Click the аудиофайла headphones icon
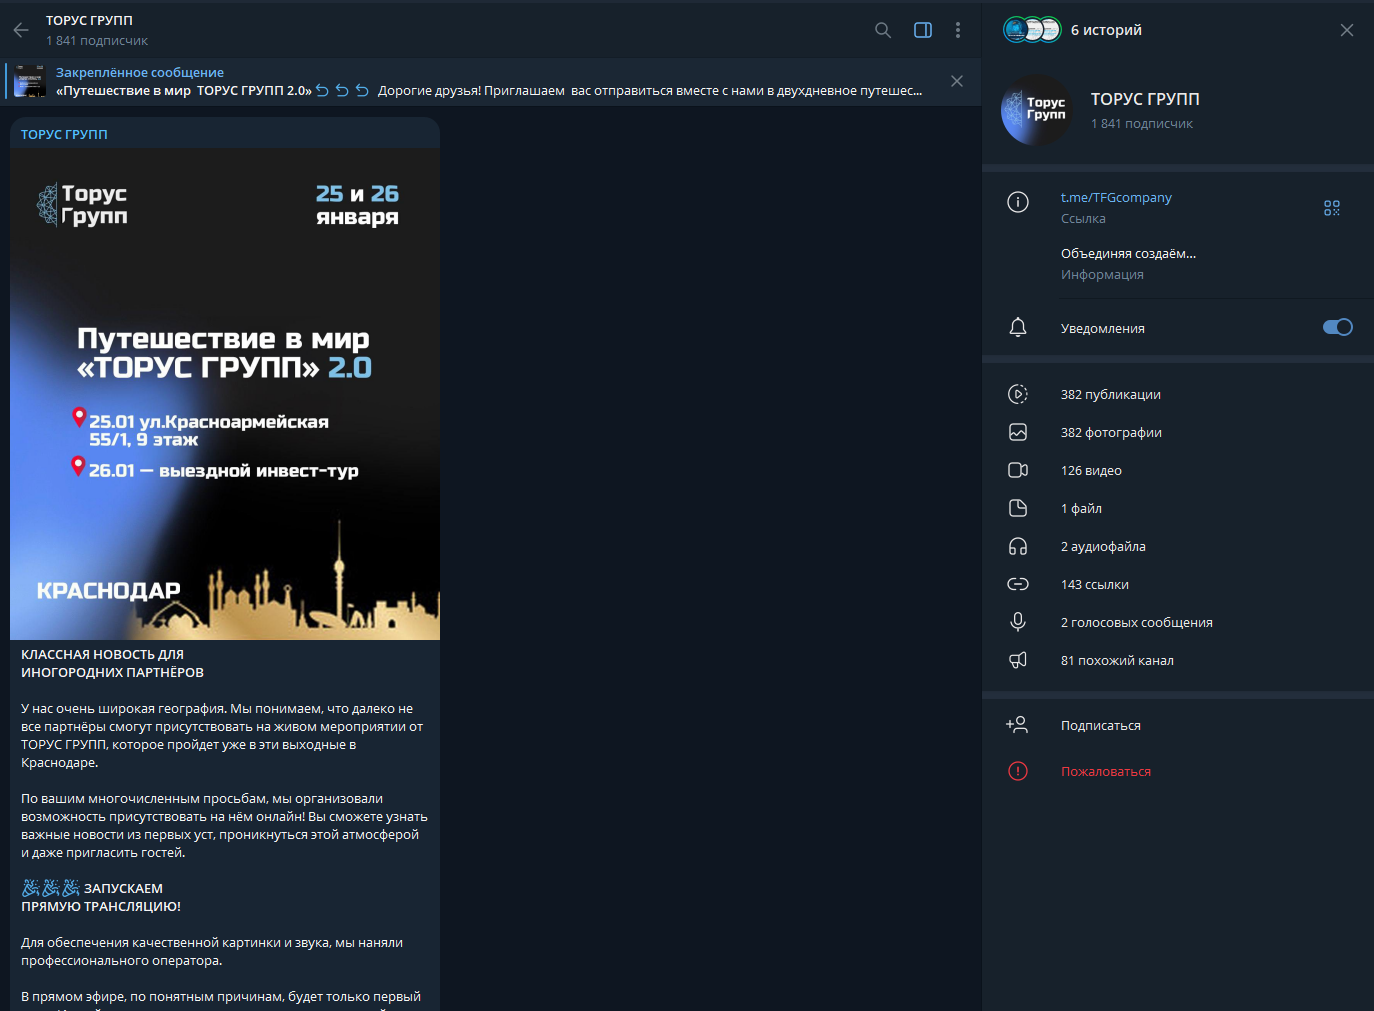 (x=1018, y=546)
